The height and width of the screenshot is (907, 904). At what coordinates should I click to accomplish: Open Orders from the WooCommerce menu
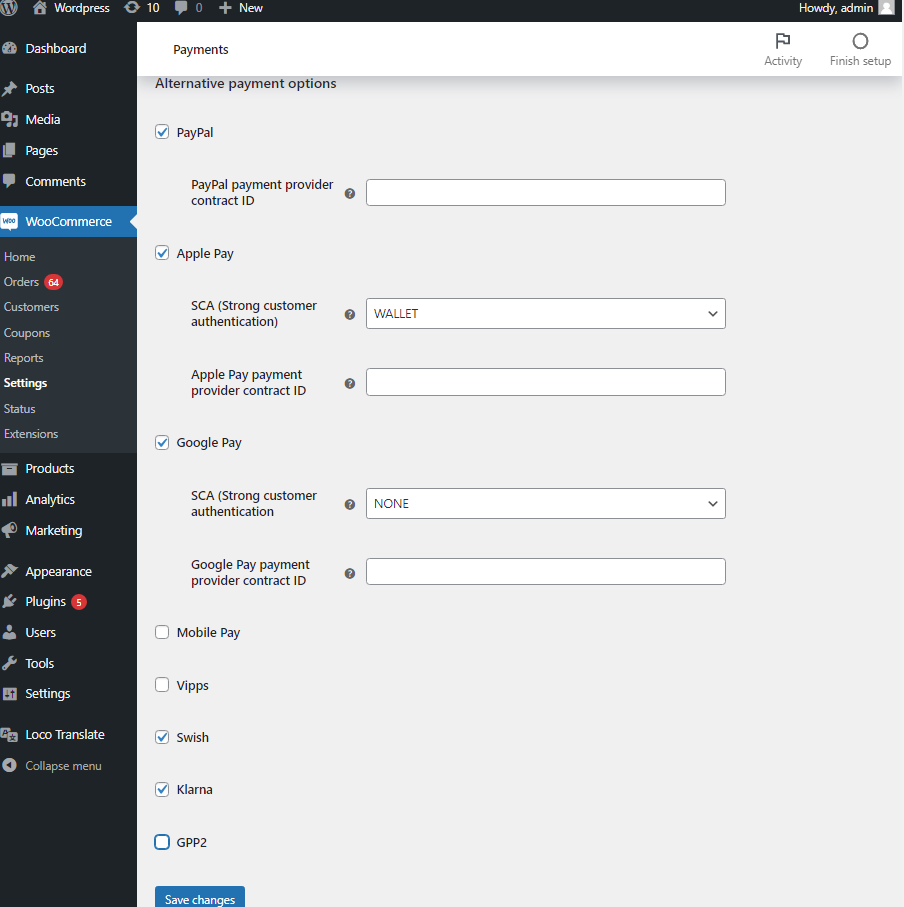[20, 281]
